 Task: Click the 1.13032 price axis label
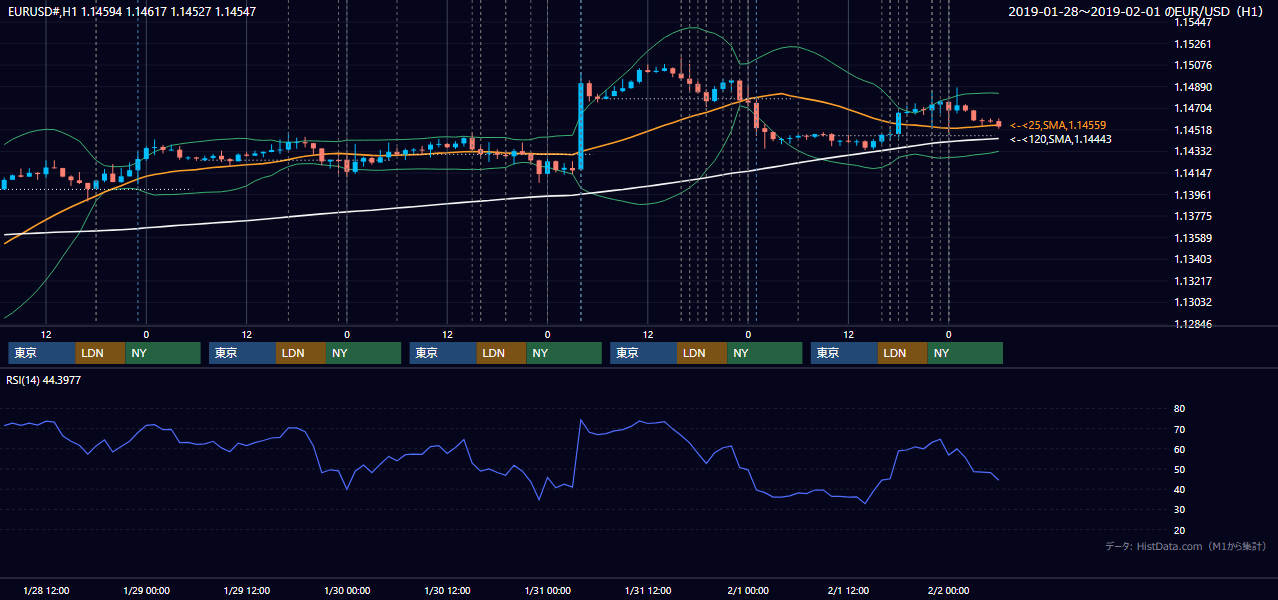1193,302
